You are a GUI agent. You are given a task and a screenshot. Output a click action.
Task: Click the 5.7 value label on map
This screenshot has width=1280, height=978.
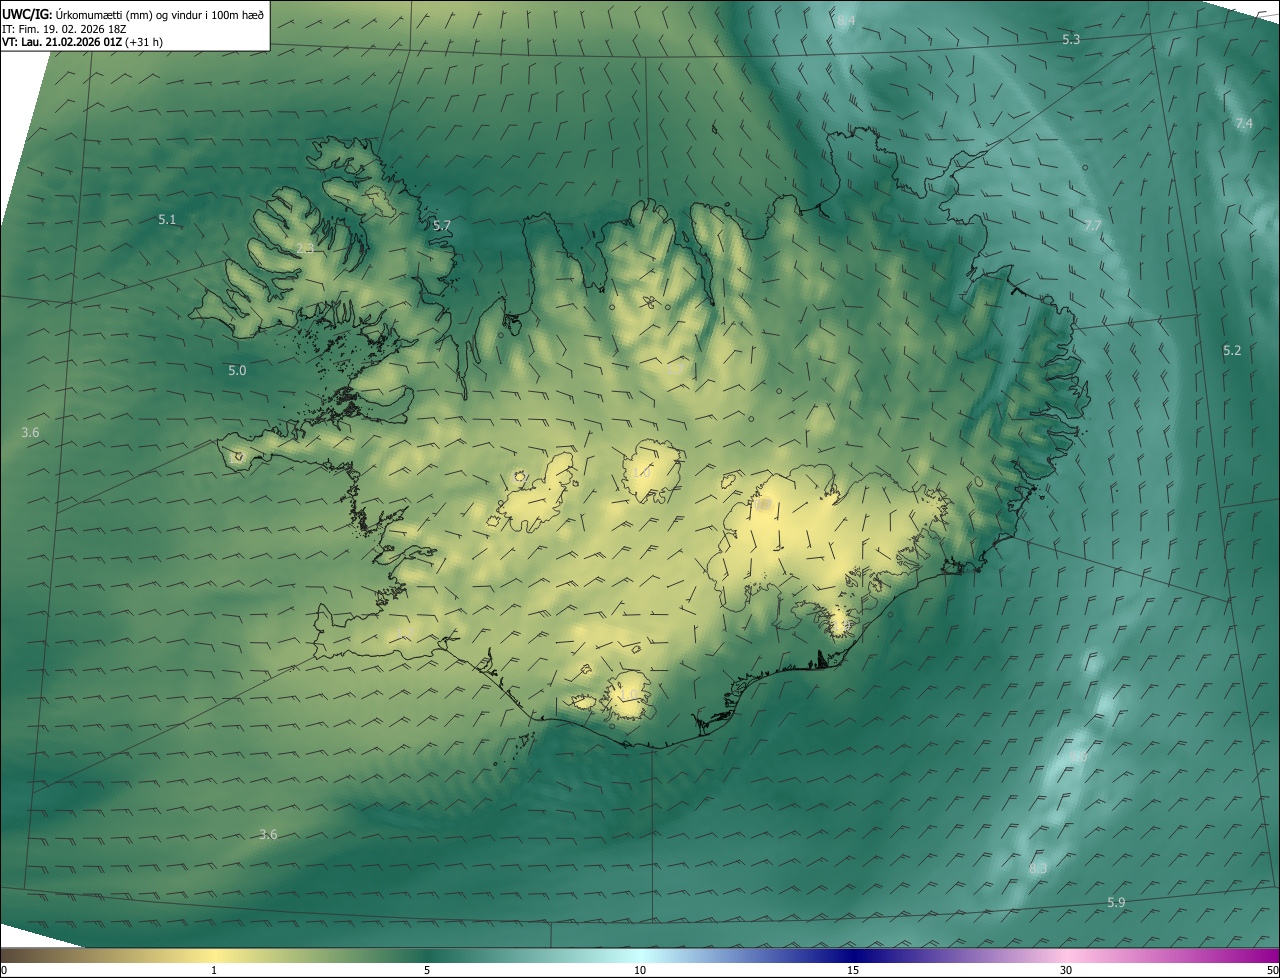[x=442, y=225]
